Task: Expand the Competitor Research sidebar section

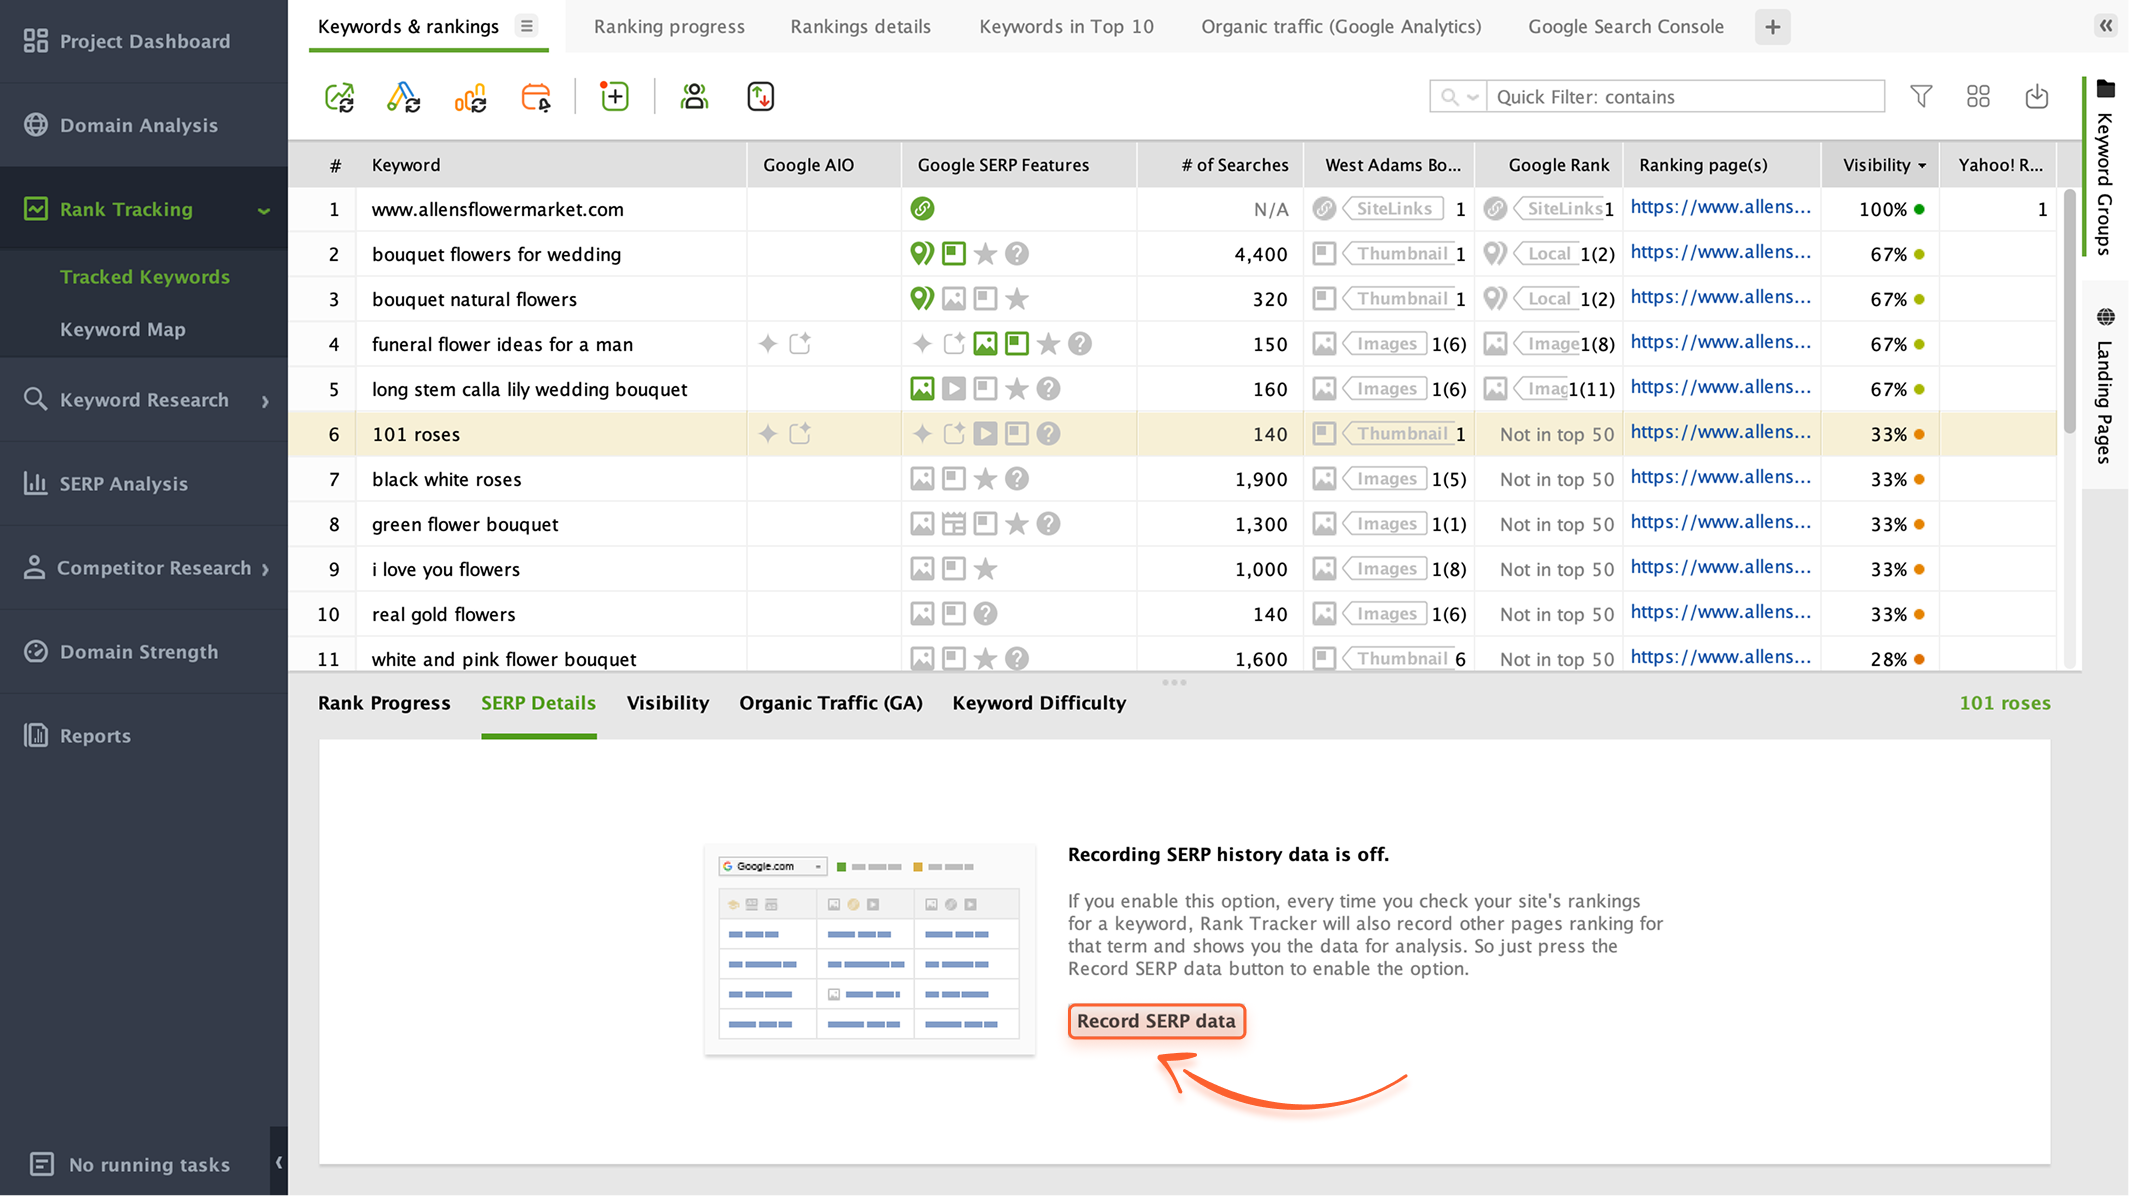Action: click(265, 569)
